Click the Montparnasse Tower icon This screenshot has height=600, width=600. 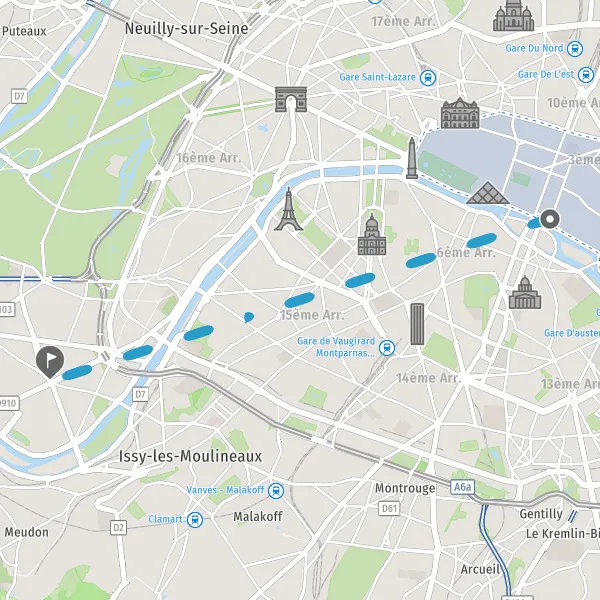click(x=417, y=324)
